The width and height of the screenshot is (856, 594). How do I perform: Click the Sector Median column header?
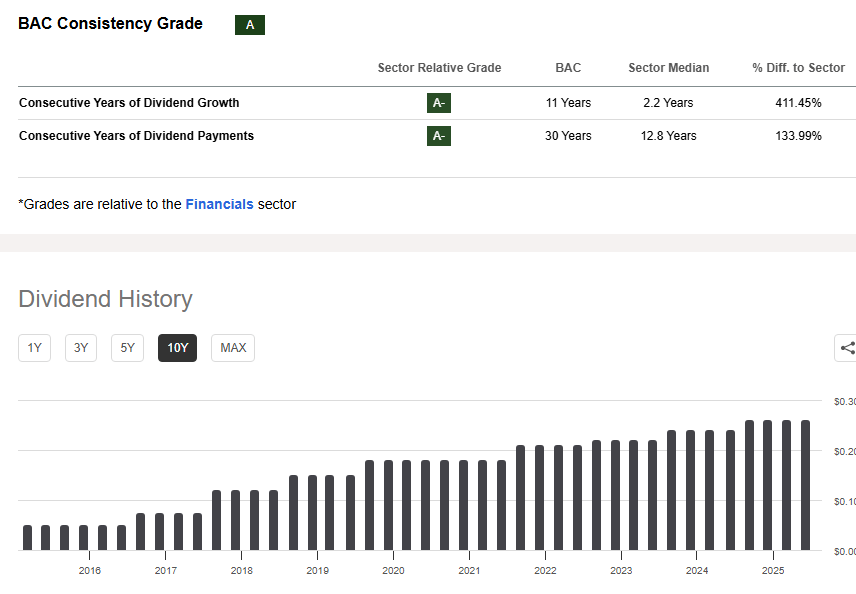click(668, 67)
